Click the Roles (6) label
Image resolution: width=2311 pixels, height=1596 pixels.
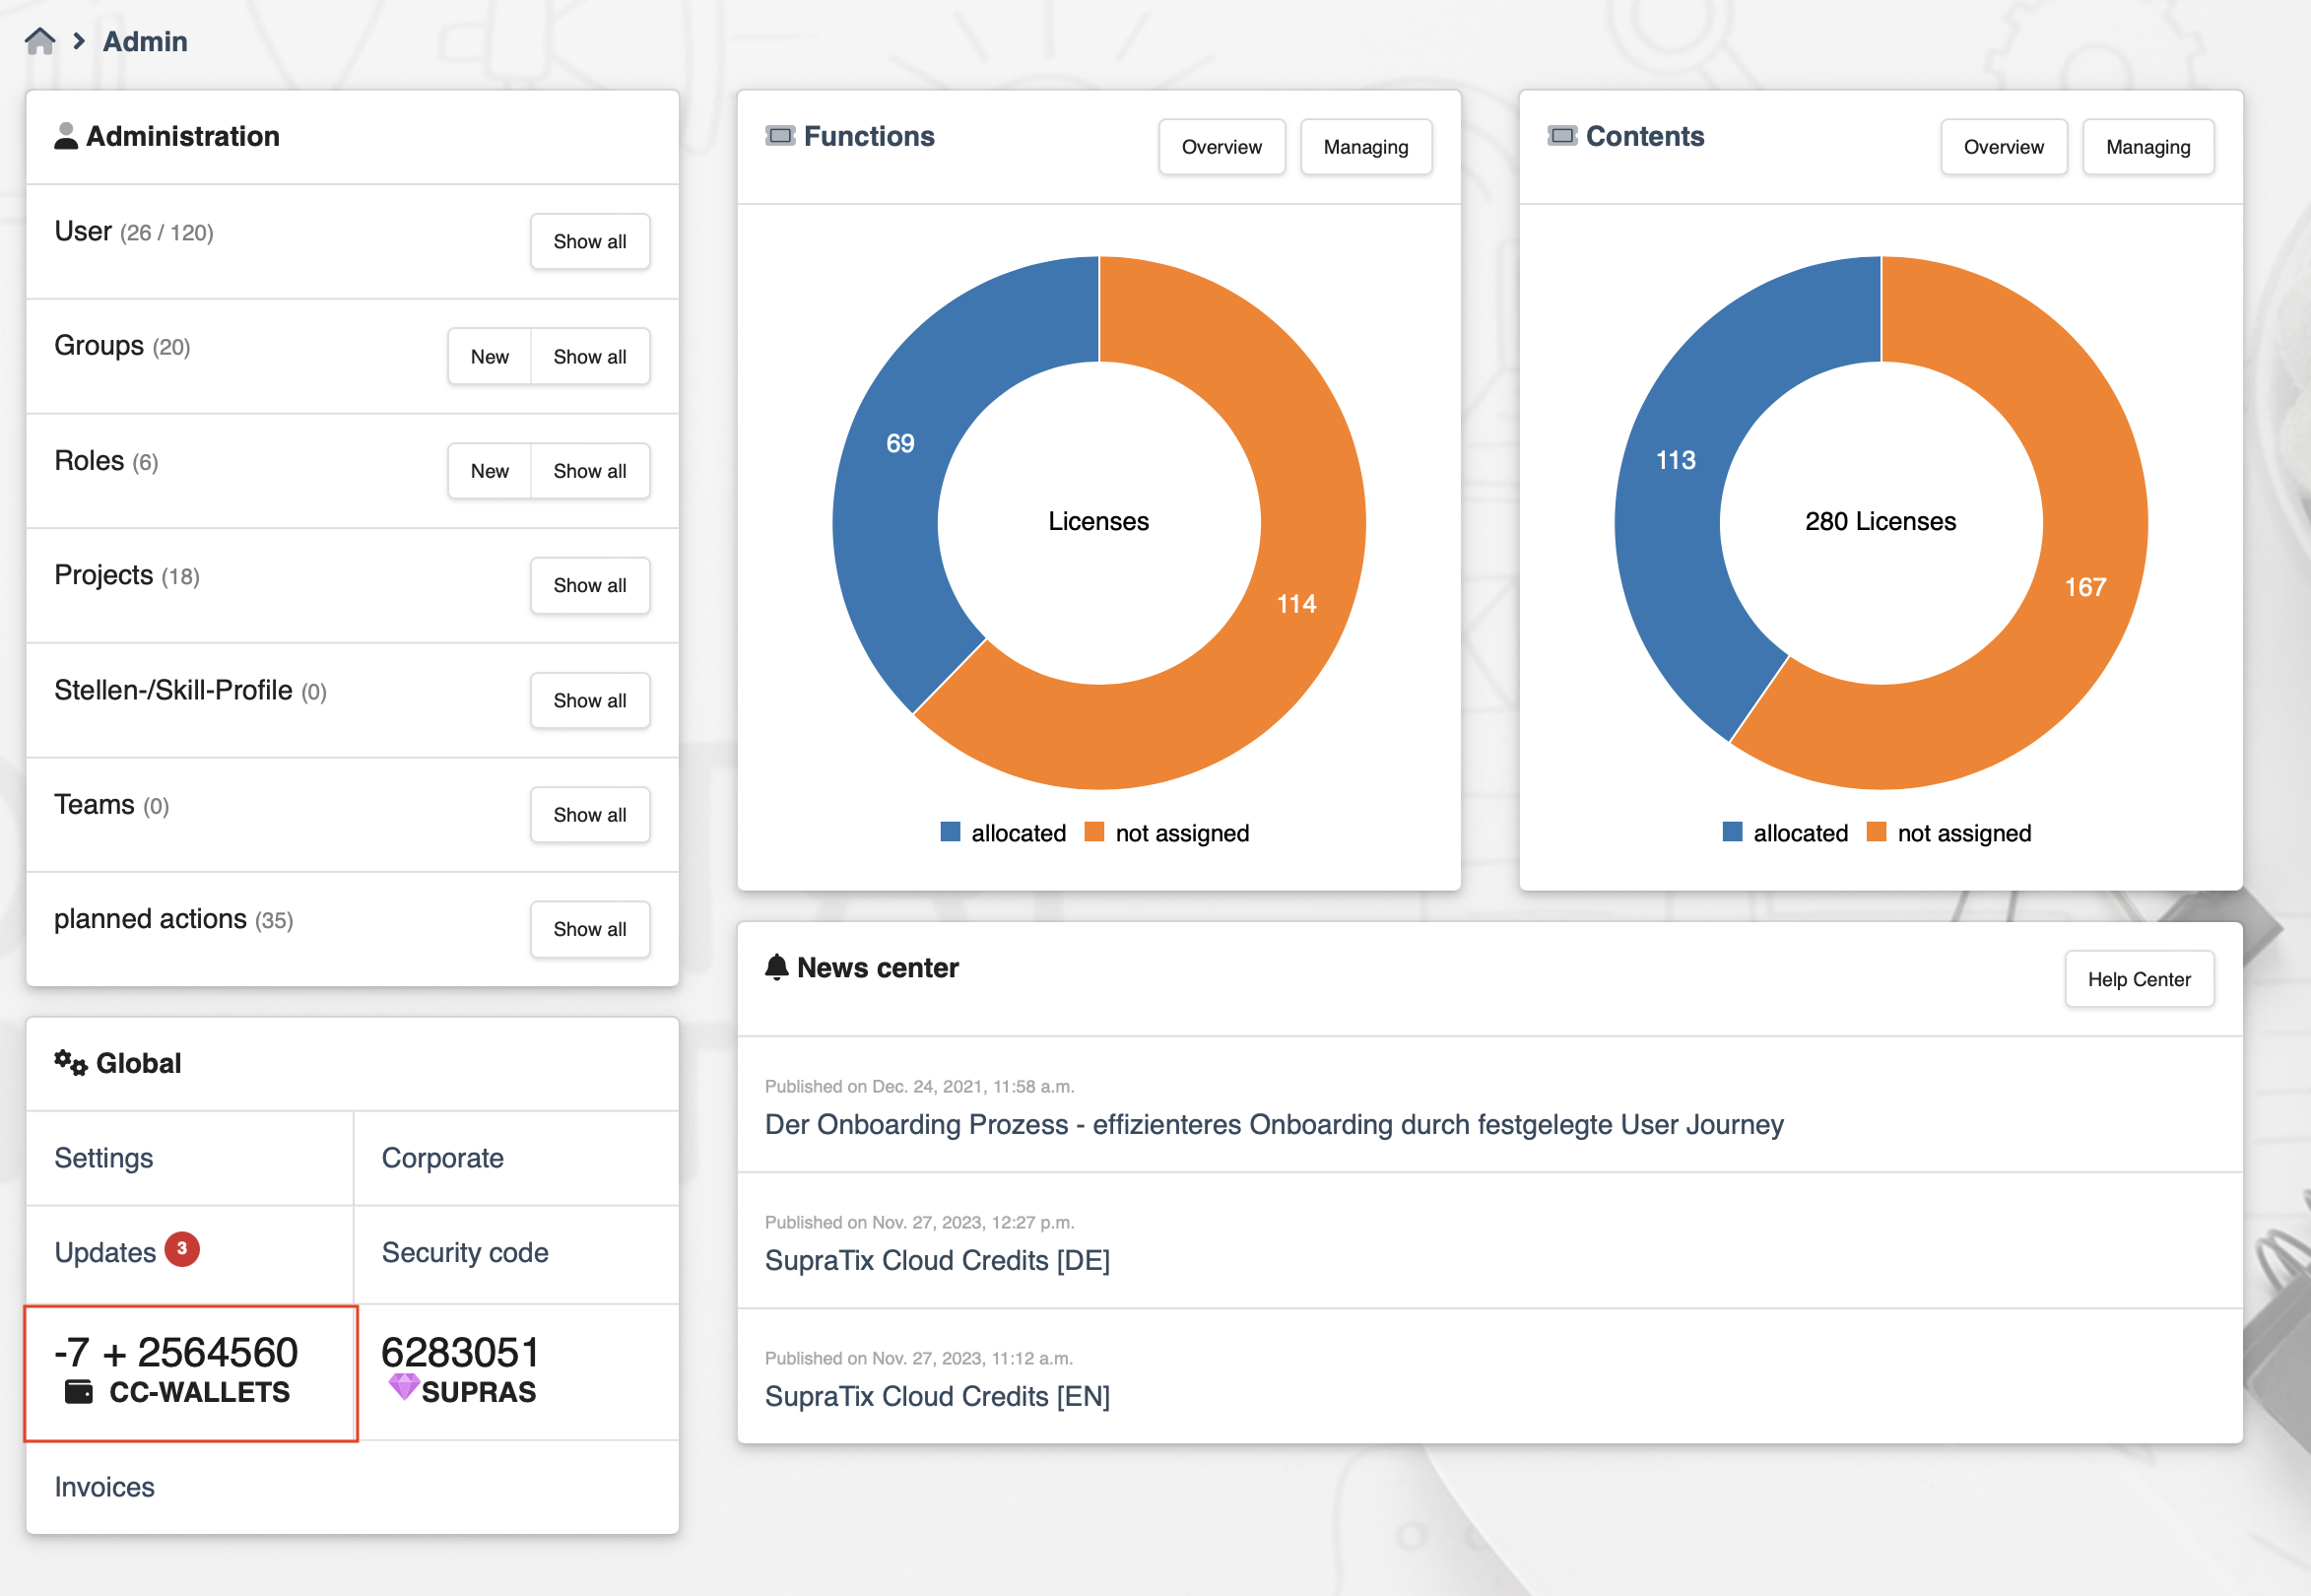click(x=106, y=461)
